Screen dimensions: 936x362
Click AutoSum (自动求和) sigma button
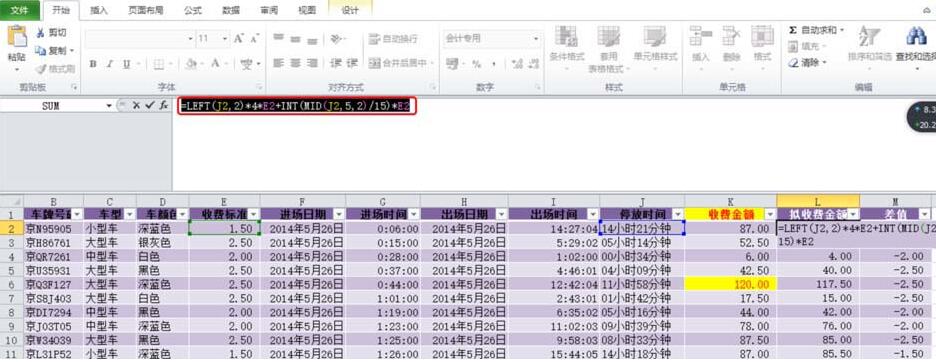pos(815,30)
